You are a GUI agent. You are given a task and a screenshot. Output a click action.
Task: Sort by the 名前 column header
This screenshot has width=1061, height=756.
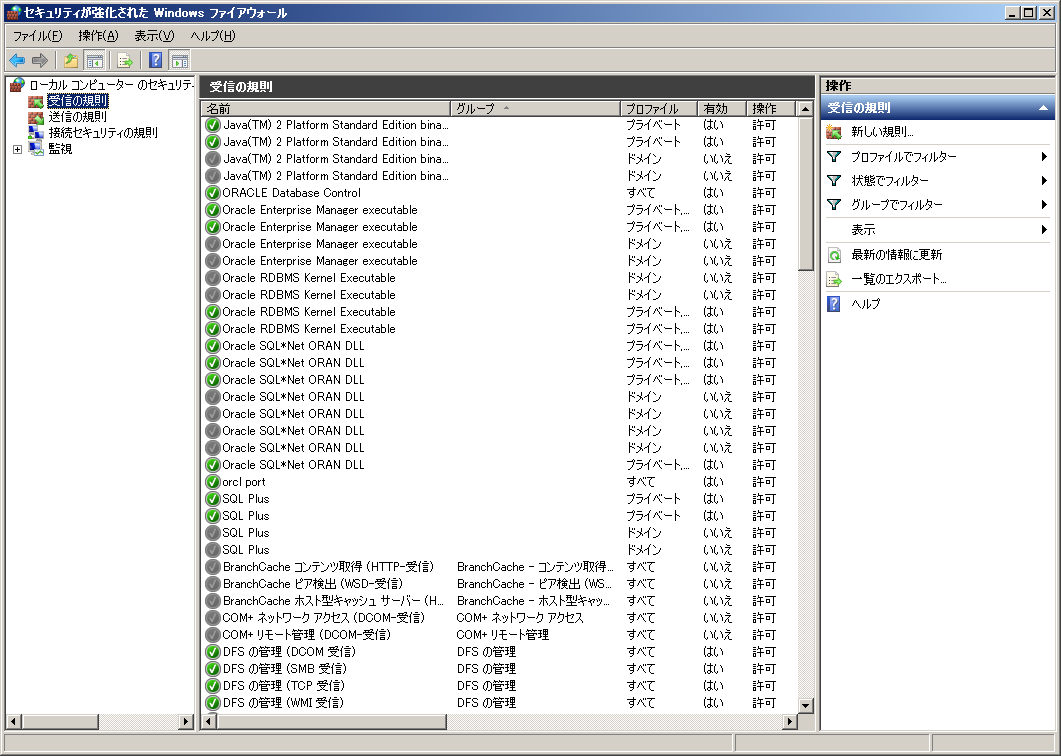tap(326, 108)
